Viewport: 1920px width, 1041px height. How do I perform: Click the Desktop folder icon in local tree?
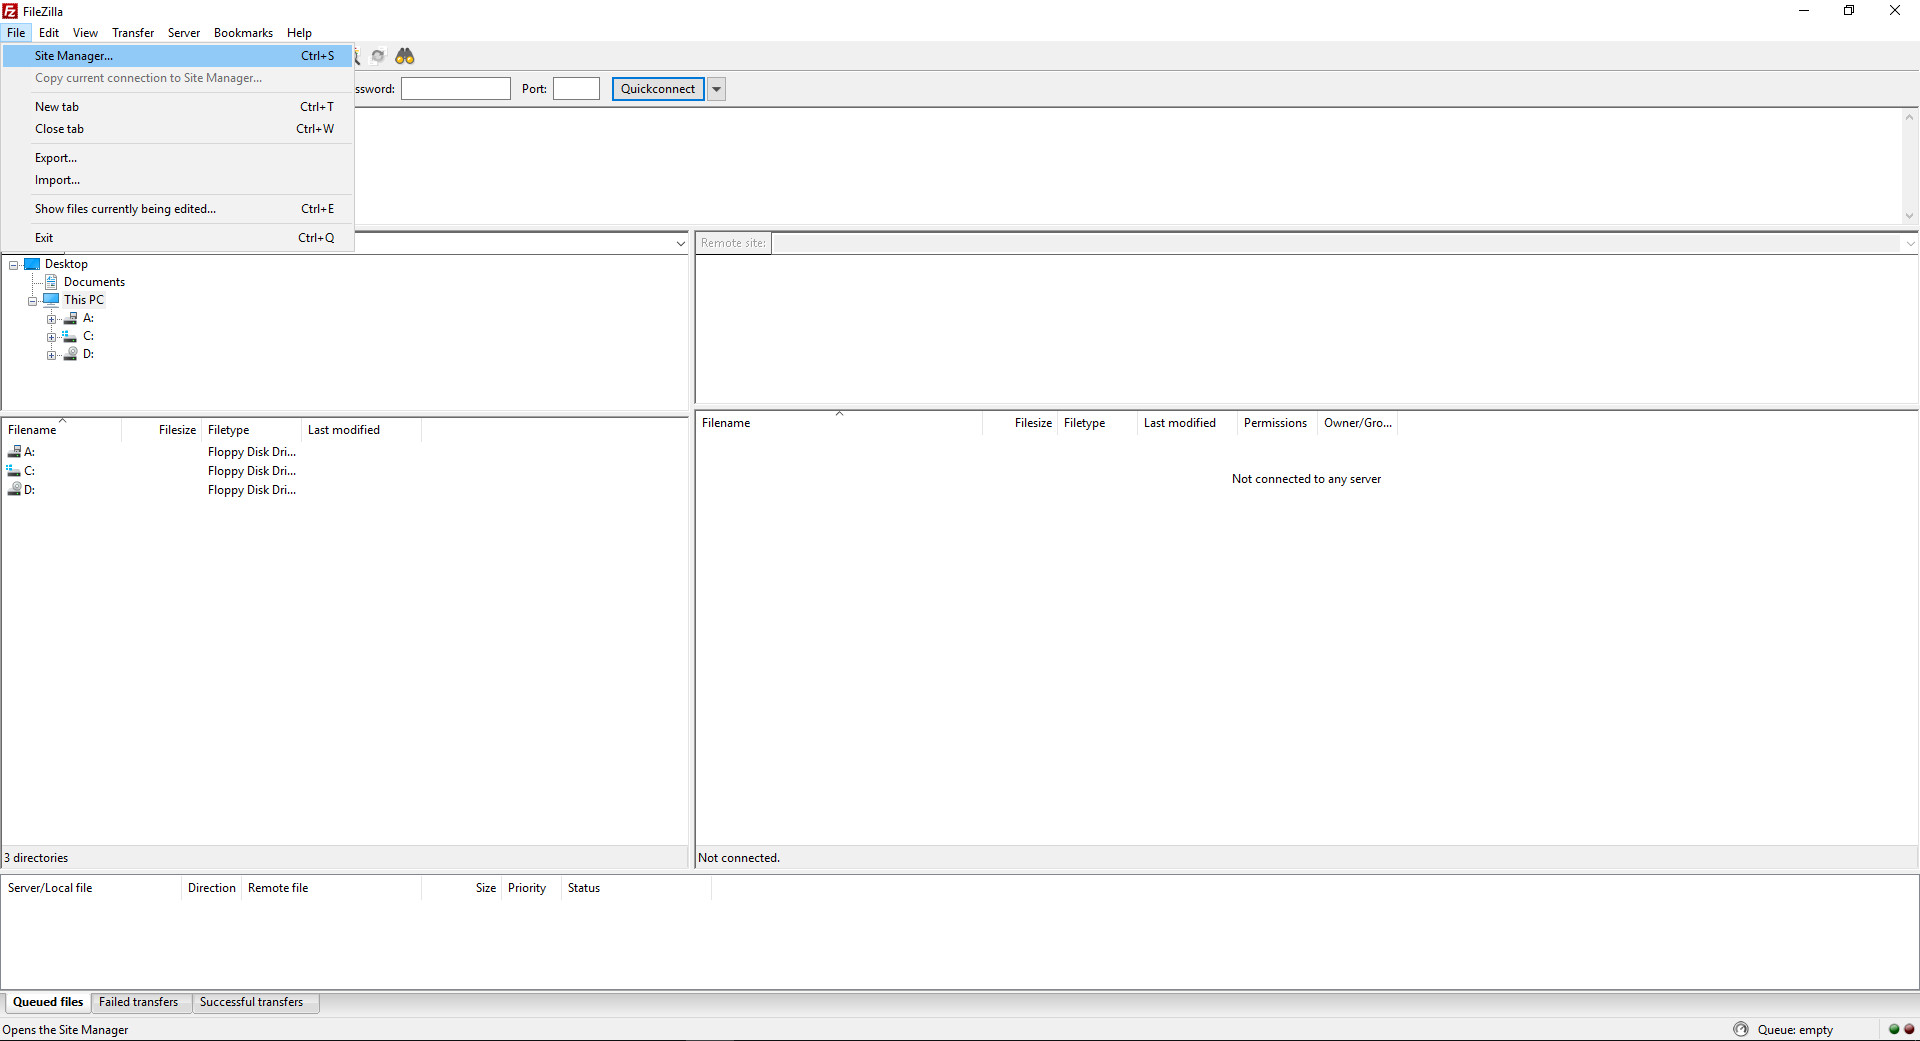pyautogui.click(x=32, y=264)
